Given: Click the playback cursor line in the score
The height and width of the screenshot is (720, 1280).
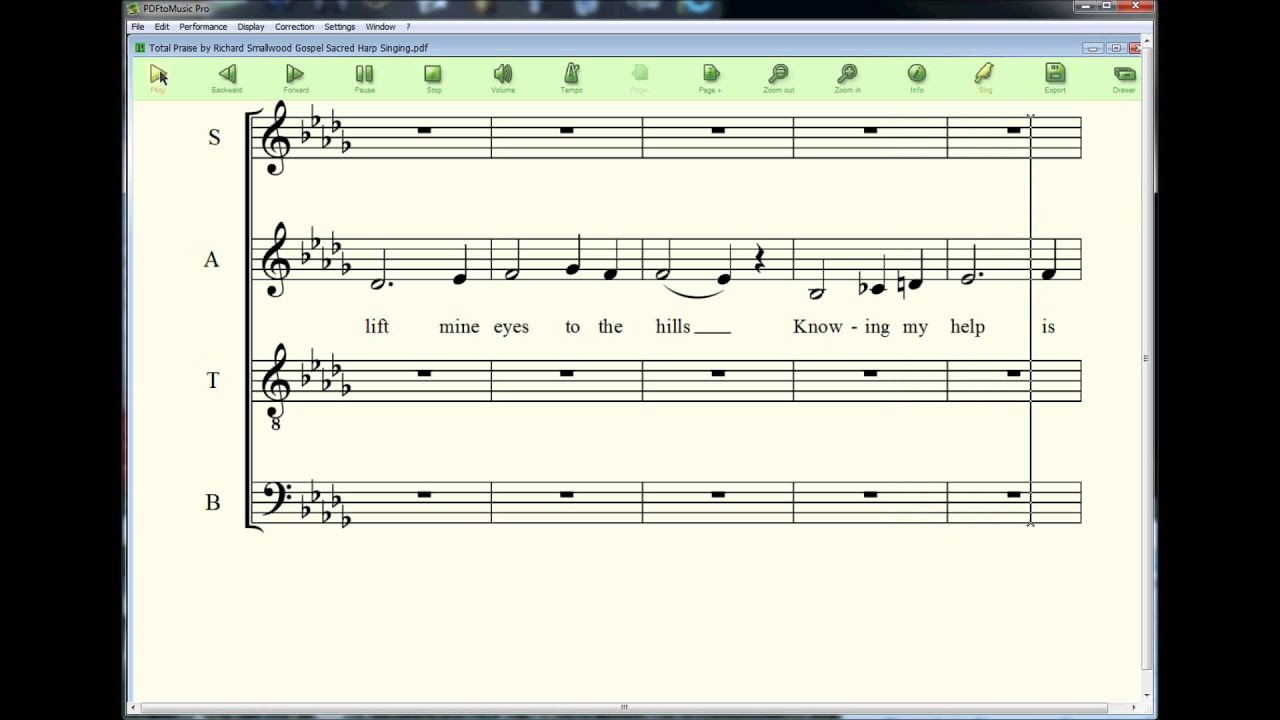Looking at the screenshot, I should click(1031, 320).
